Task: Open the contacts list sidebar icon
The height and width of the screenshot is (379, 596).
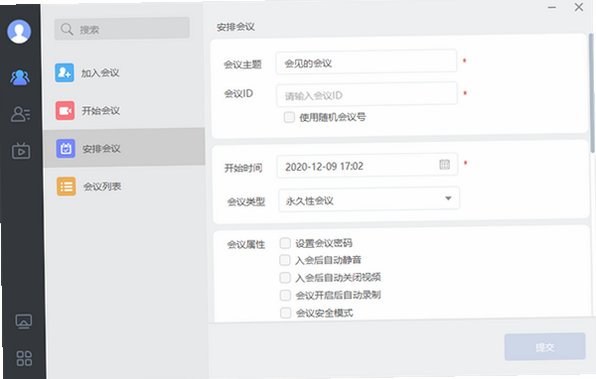Action: pyautogui.click(x=21, y=114)
